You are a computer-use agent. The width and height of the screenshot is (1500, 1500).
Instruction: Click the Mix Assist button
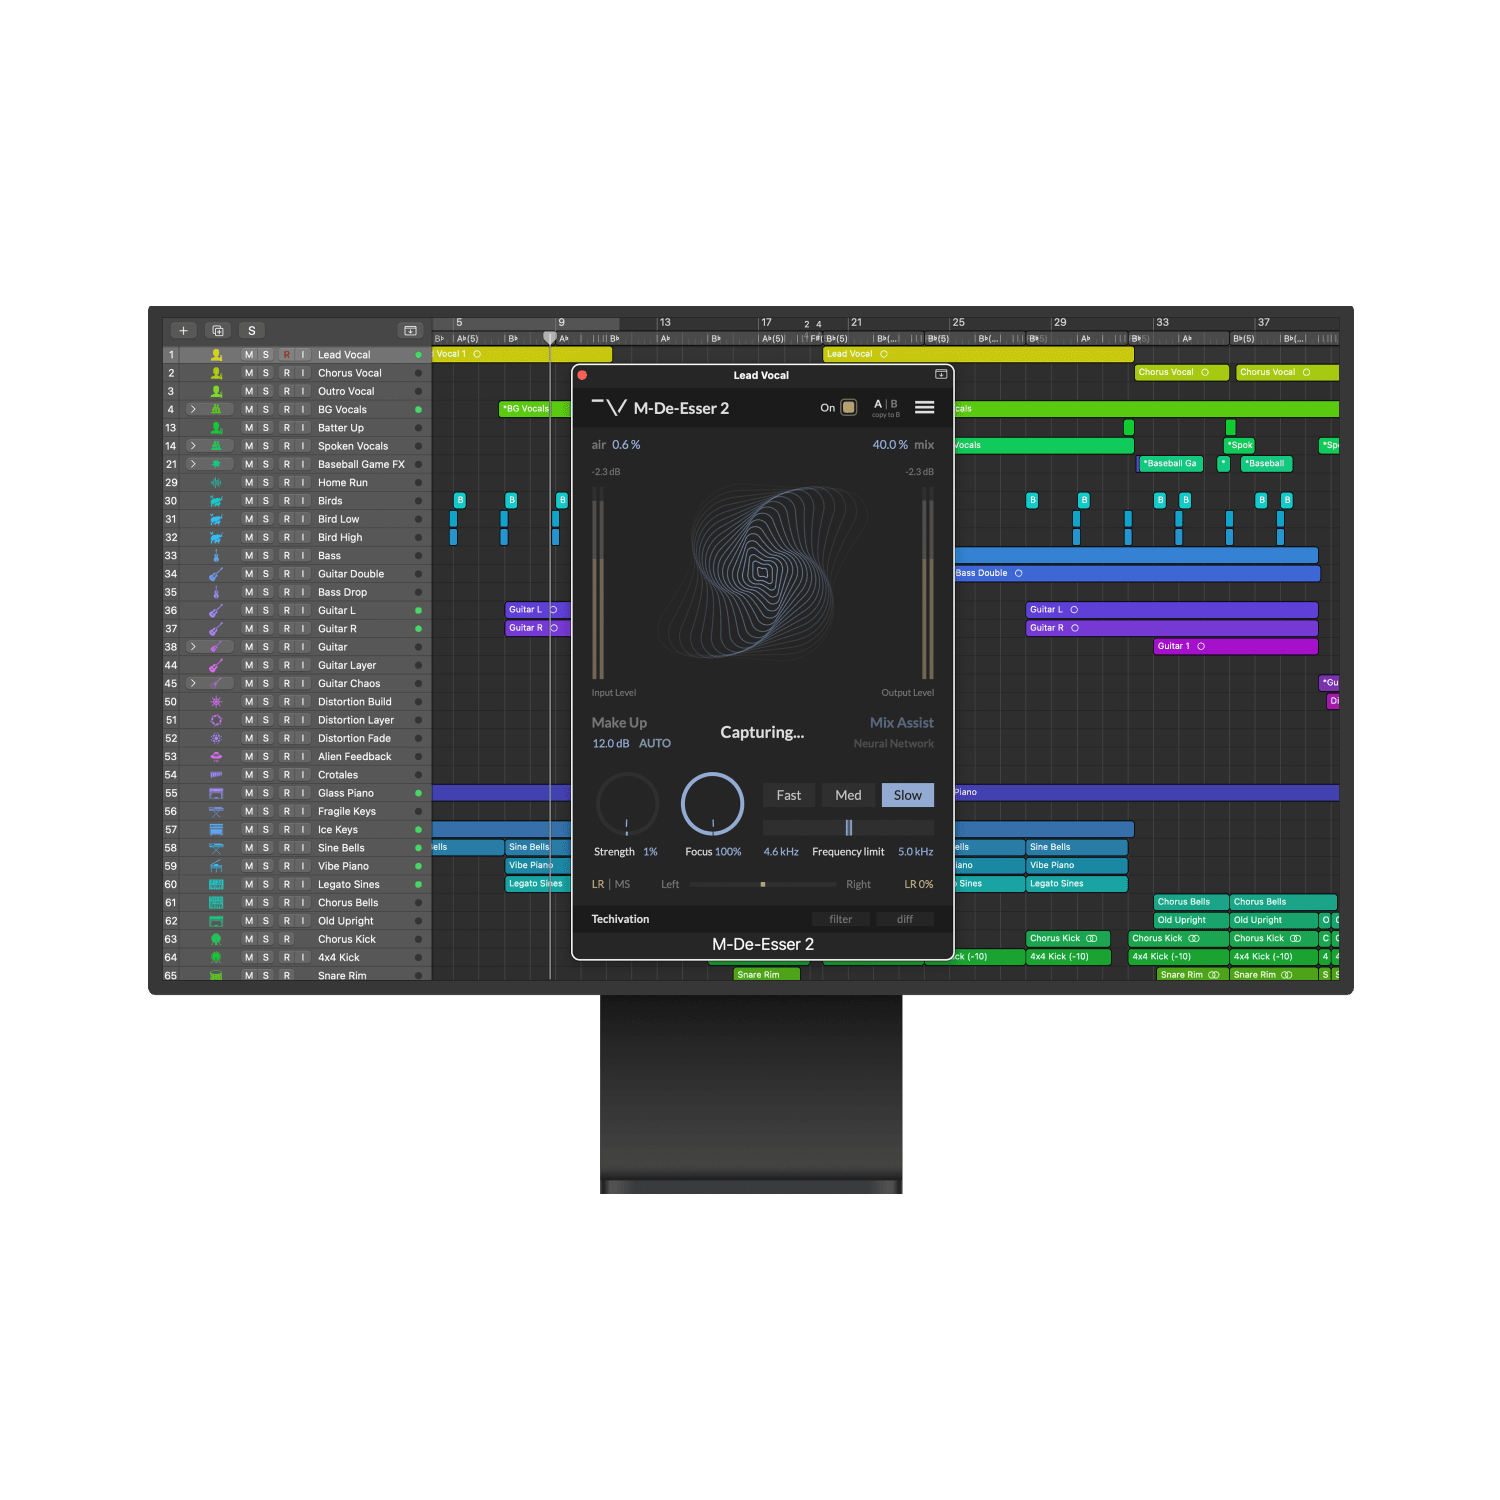tap(901, 723)
